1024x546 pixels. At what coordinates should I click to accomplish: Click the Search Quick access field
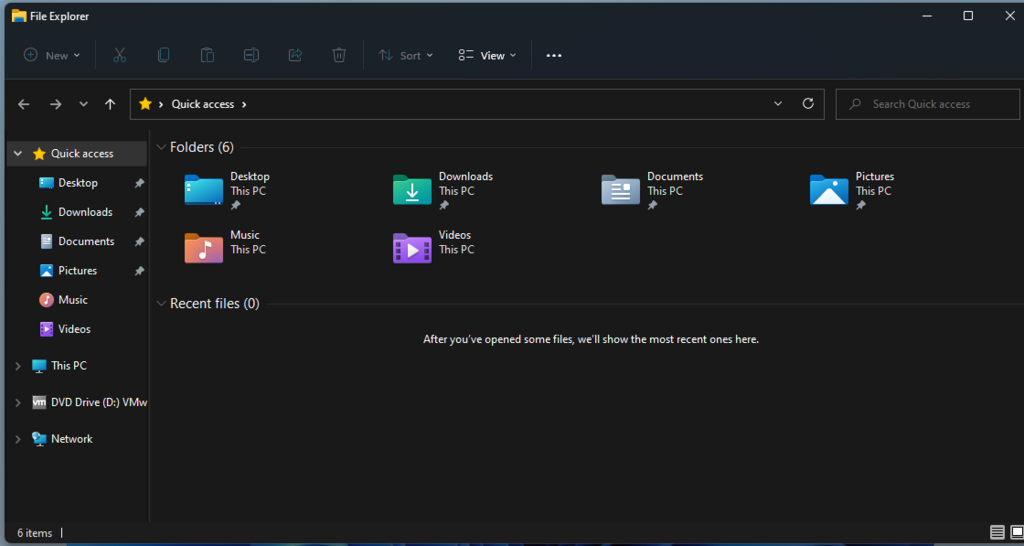click(x=927, y=104)
